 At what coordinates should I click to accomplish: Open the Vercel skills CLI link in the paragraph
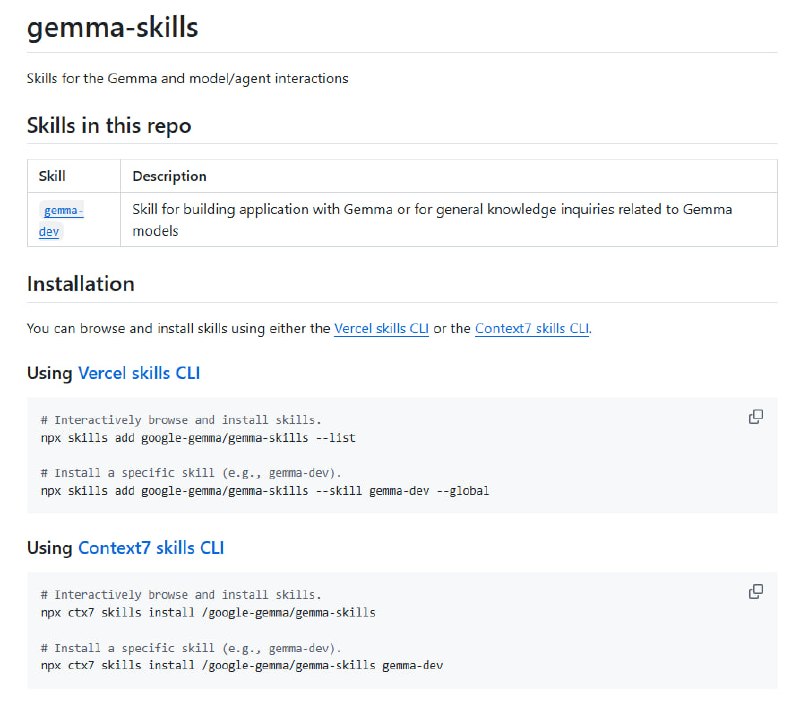381,329
